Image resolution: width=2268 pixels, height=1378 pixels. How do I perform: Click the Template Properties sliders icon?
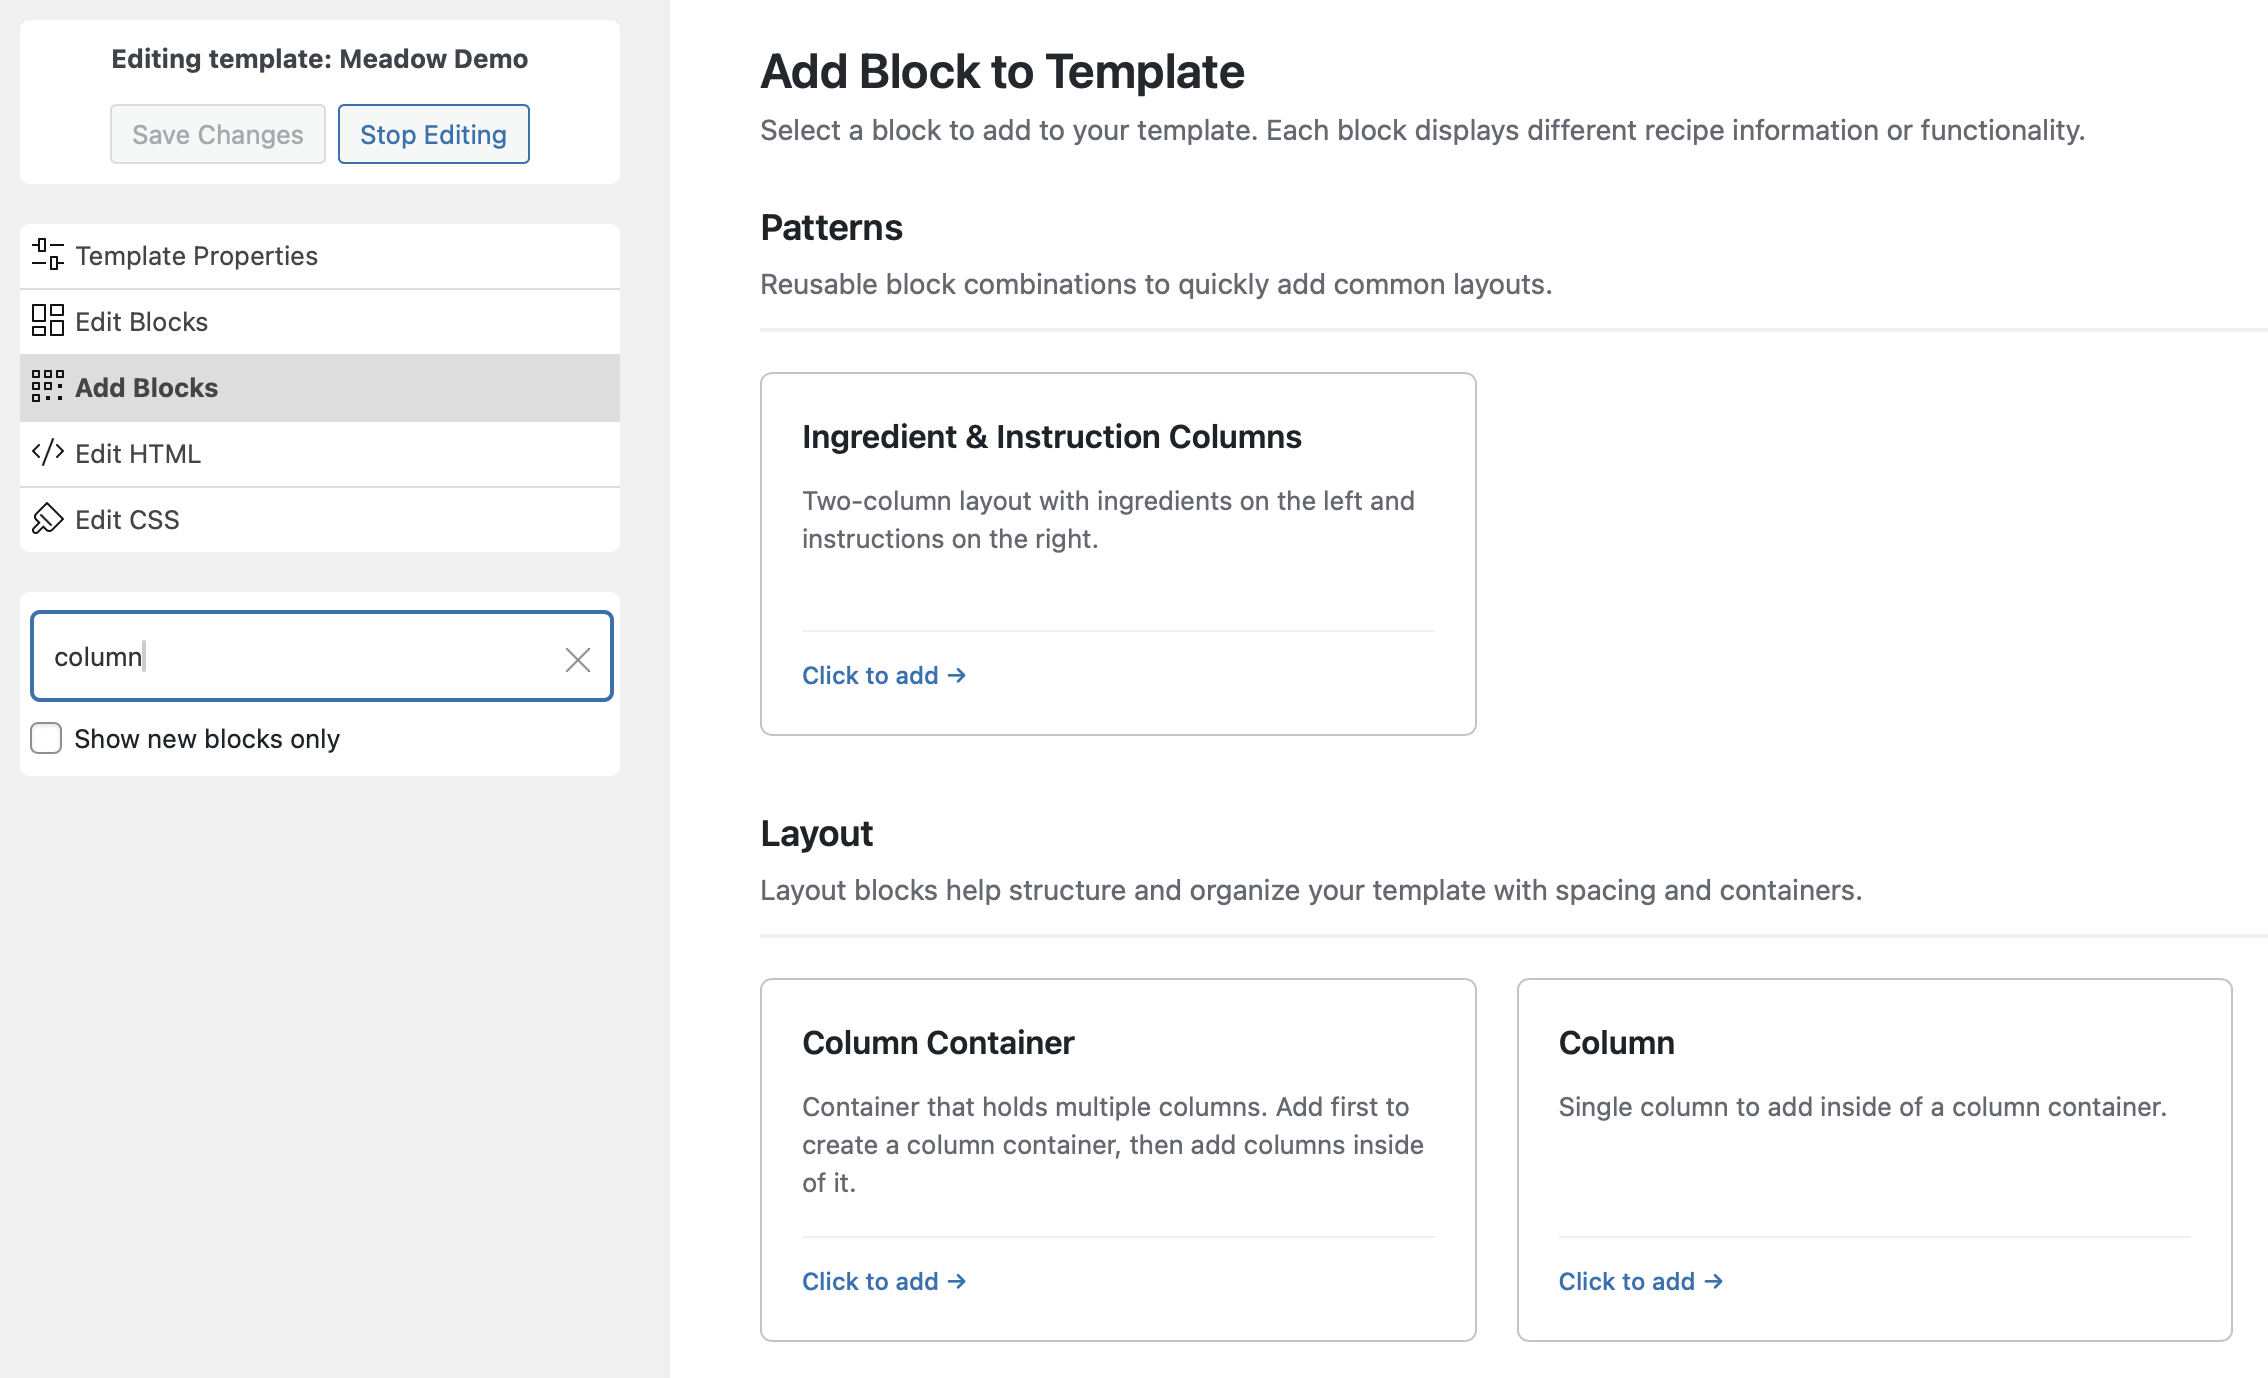click(47, 255)
